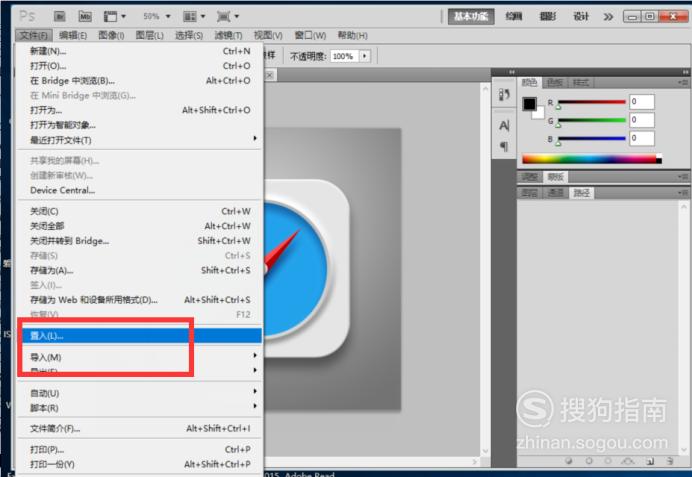Screen dimensions: 692x477
Task: Click the foreground color swatch in Color panel
Action: [529, 104]
